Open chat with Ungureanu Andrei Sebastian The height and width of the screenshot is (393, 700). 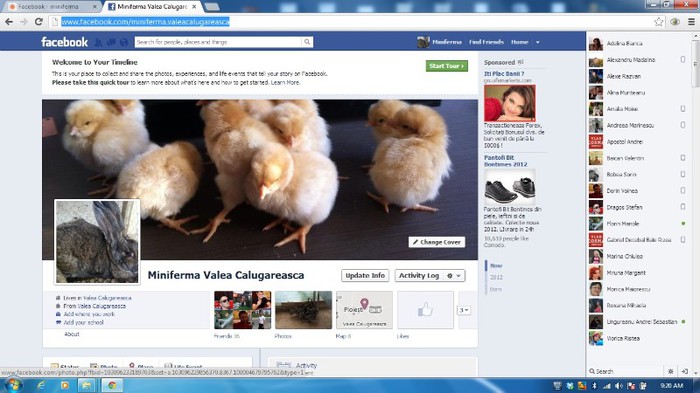point(638,322)
